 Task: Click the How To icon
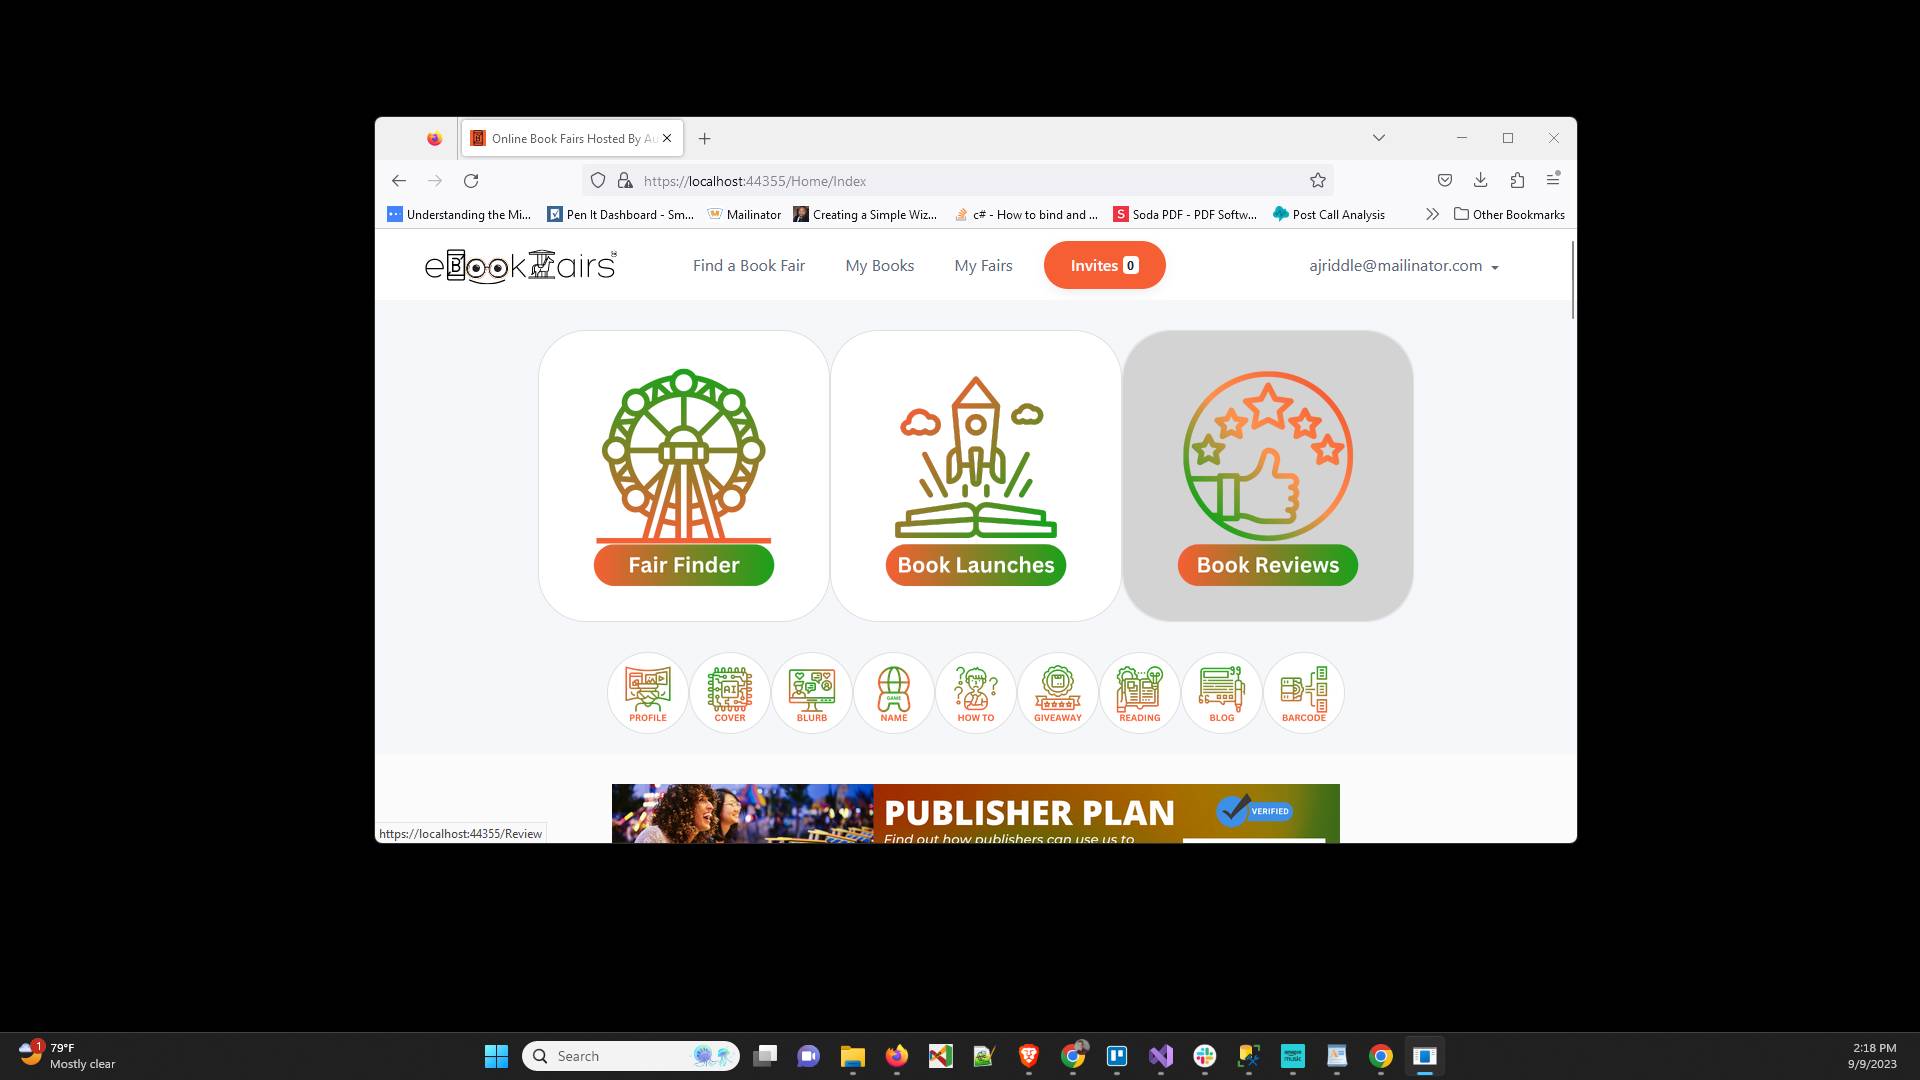975,692
